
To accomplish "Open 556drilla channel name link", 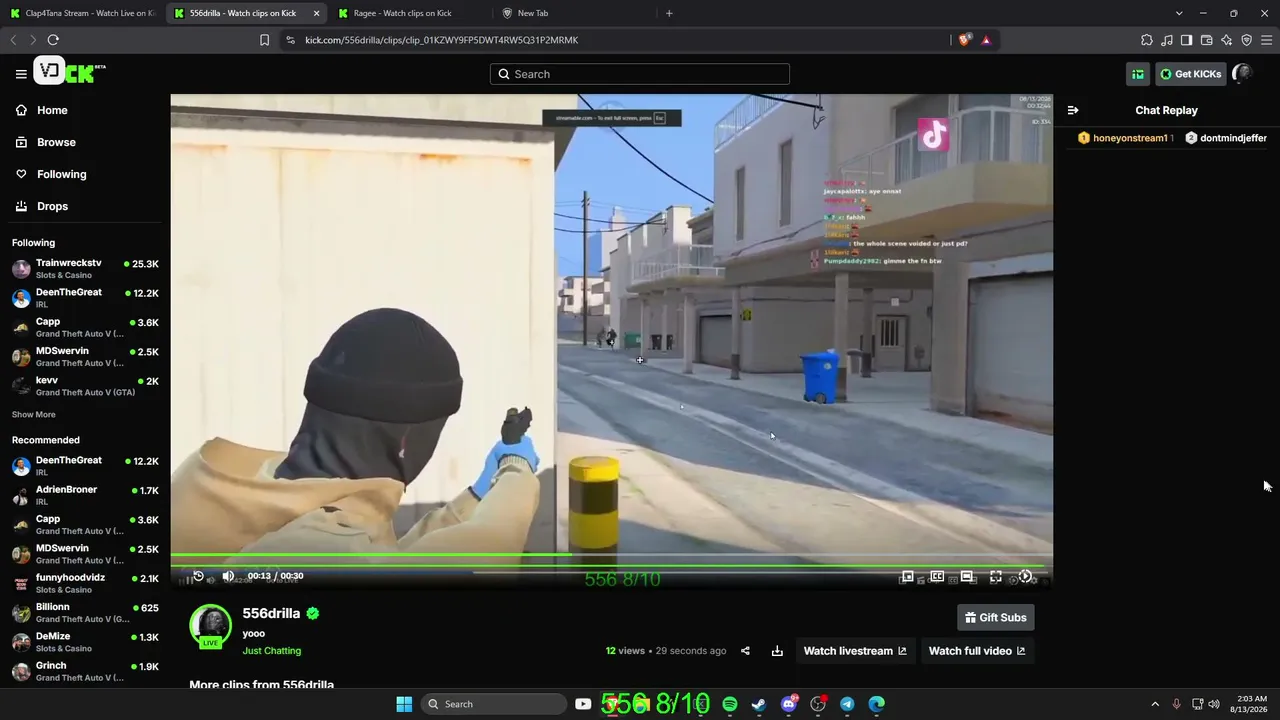I will (x=271, y=614).
